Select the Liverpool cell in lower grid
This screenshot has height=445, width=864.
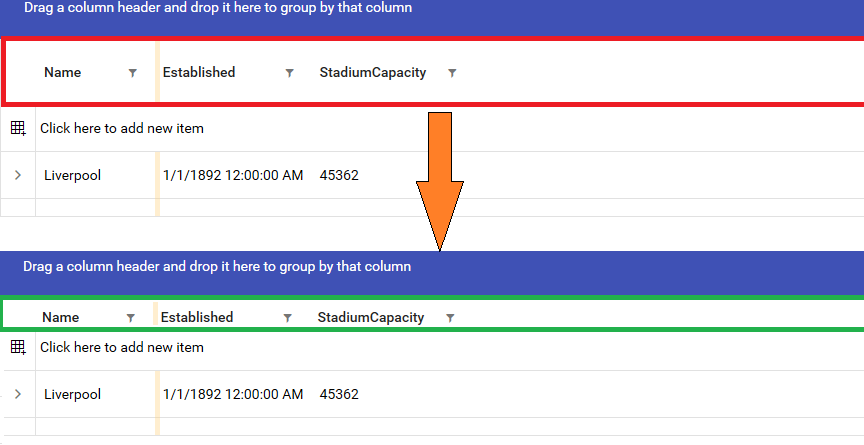tap(72, 395)
